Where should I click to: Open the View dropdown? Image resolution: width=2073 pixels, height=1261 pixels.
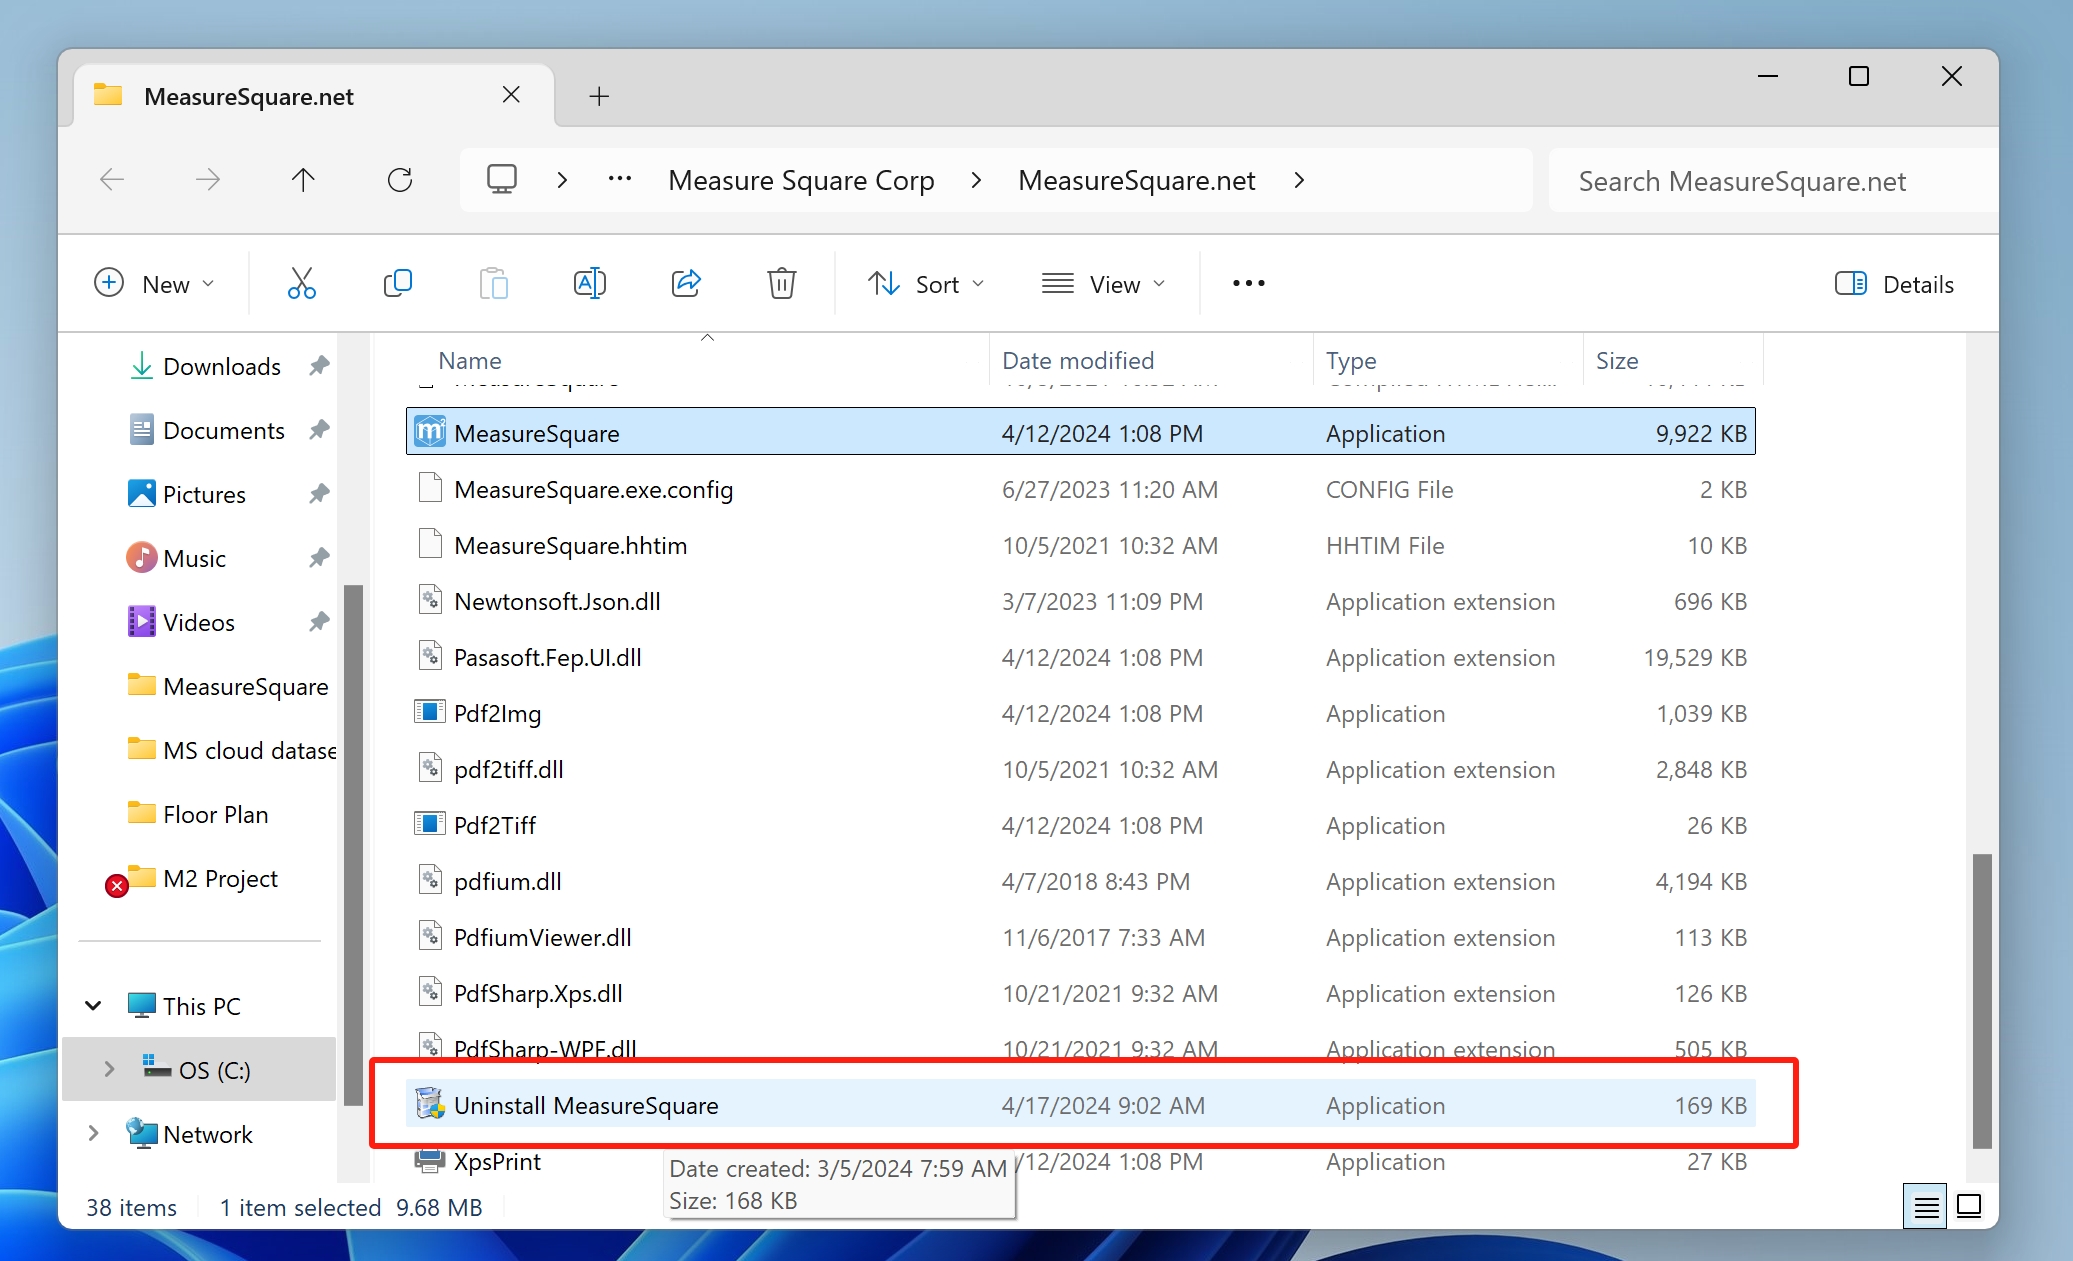tap(1104, 284)
